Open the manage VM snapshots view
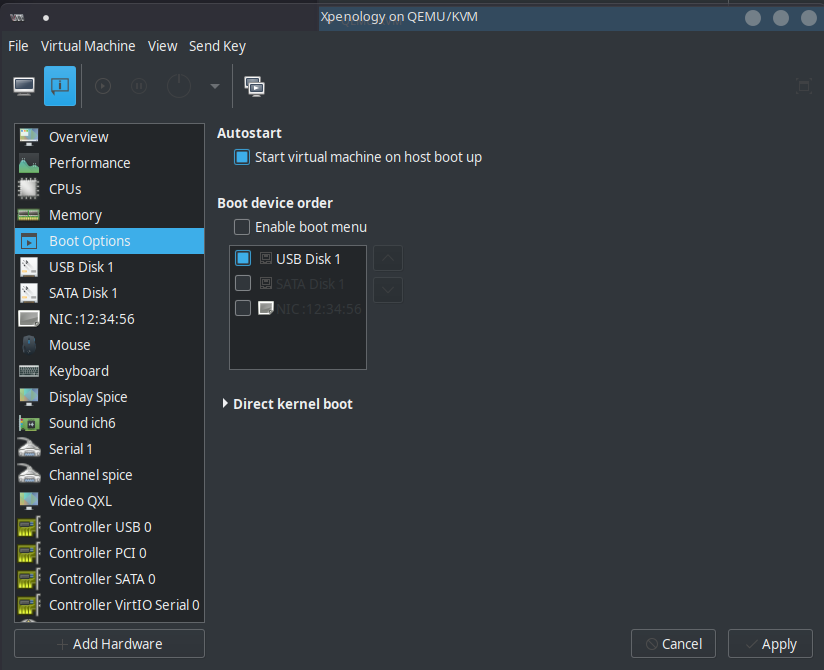824x670 pixels. [255, 86]
